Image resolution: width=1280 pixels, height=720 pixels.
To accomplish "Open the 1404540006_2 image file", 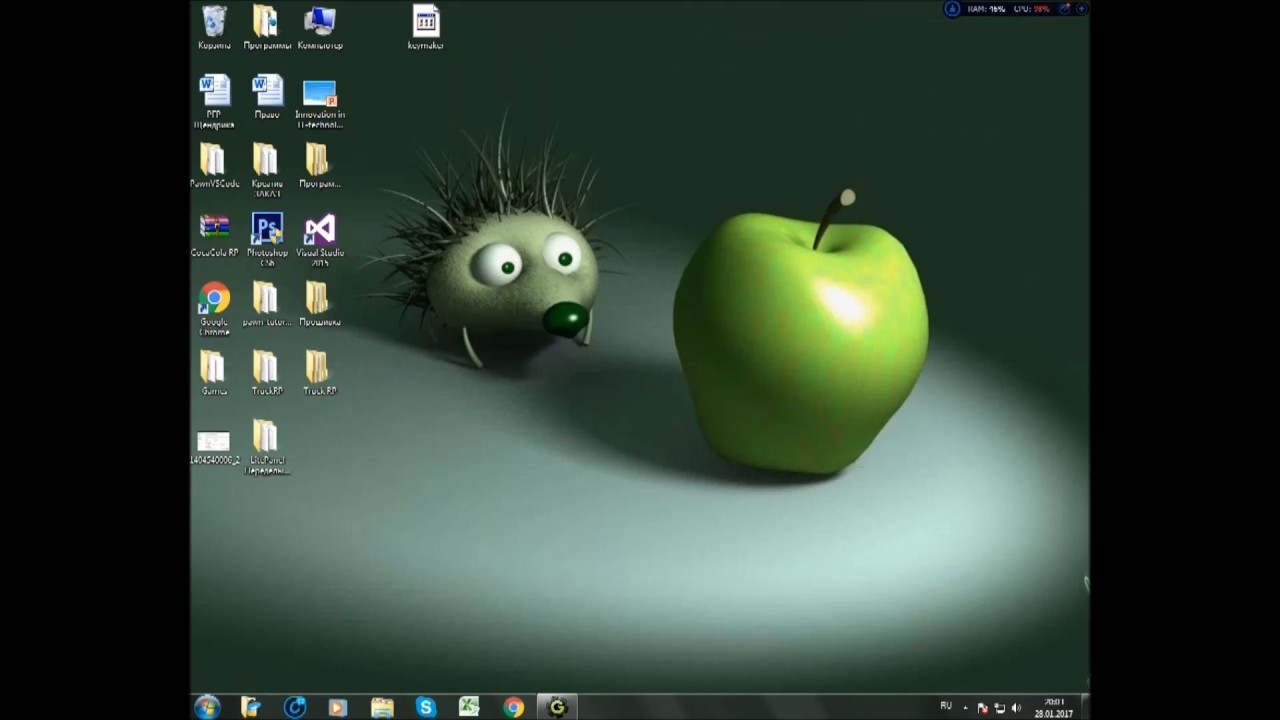I will [x=214, y=448].
